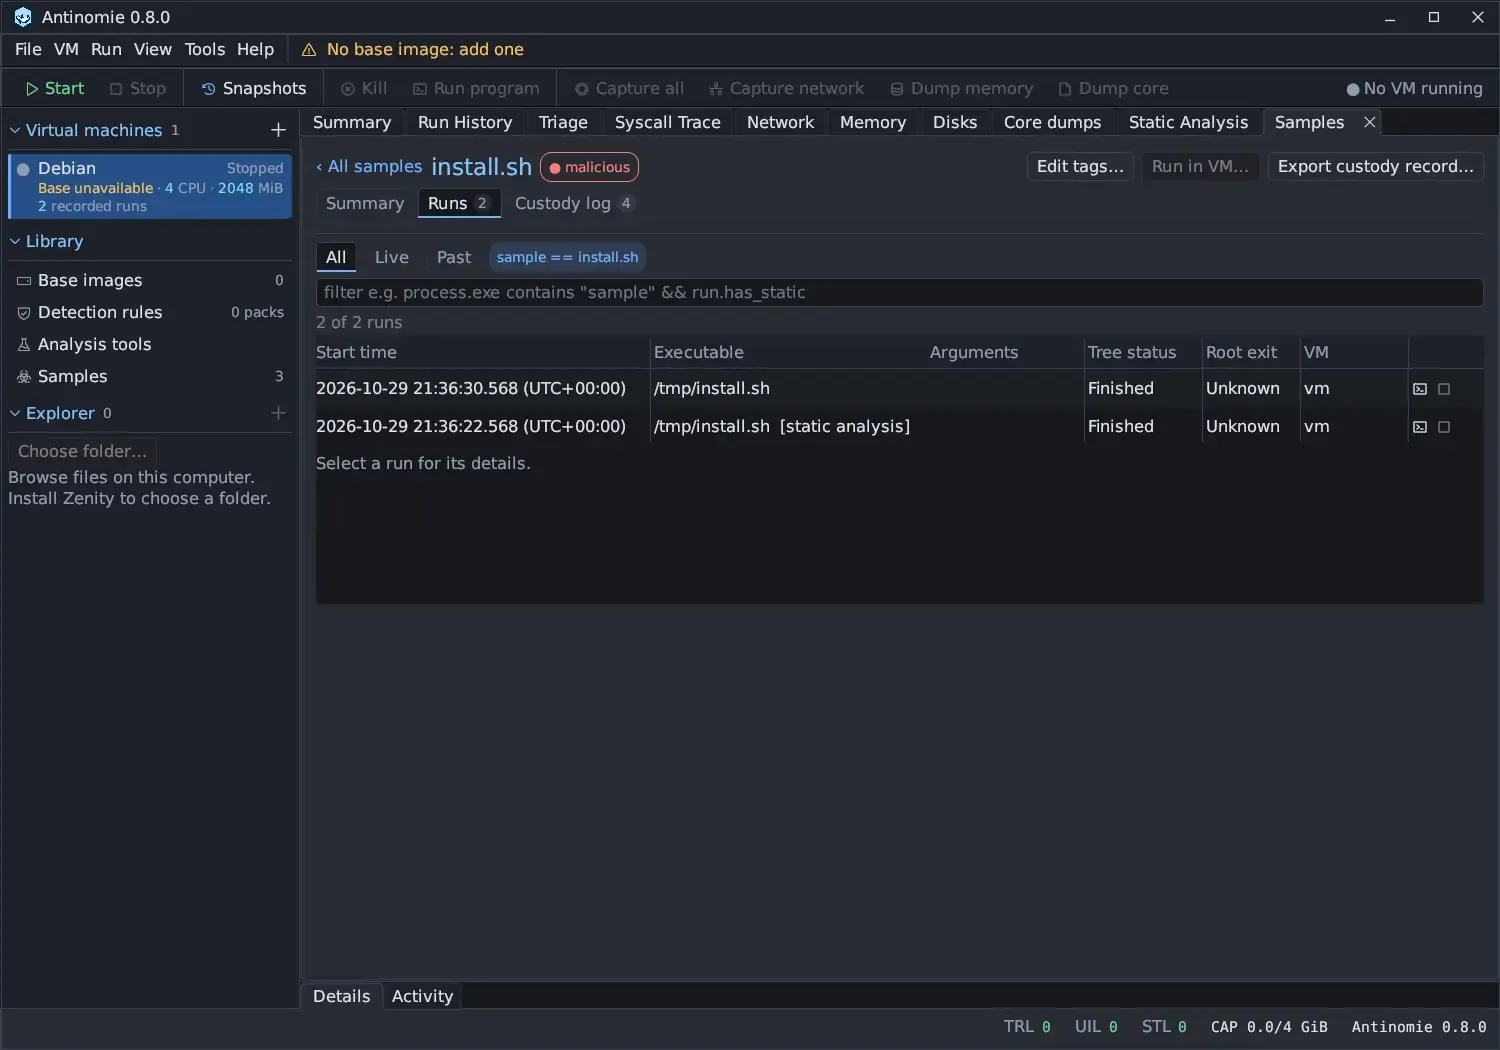Image resolution: width=1500 pixels, height=1050 pixels.
Task: Switch to the Static Analysis tab
Action: [1188, 122]
